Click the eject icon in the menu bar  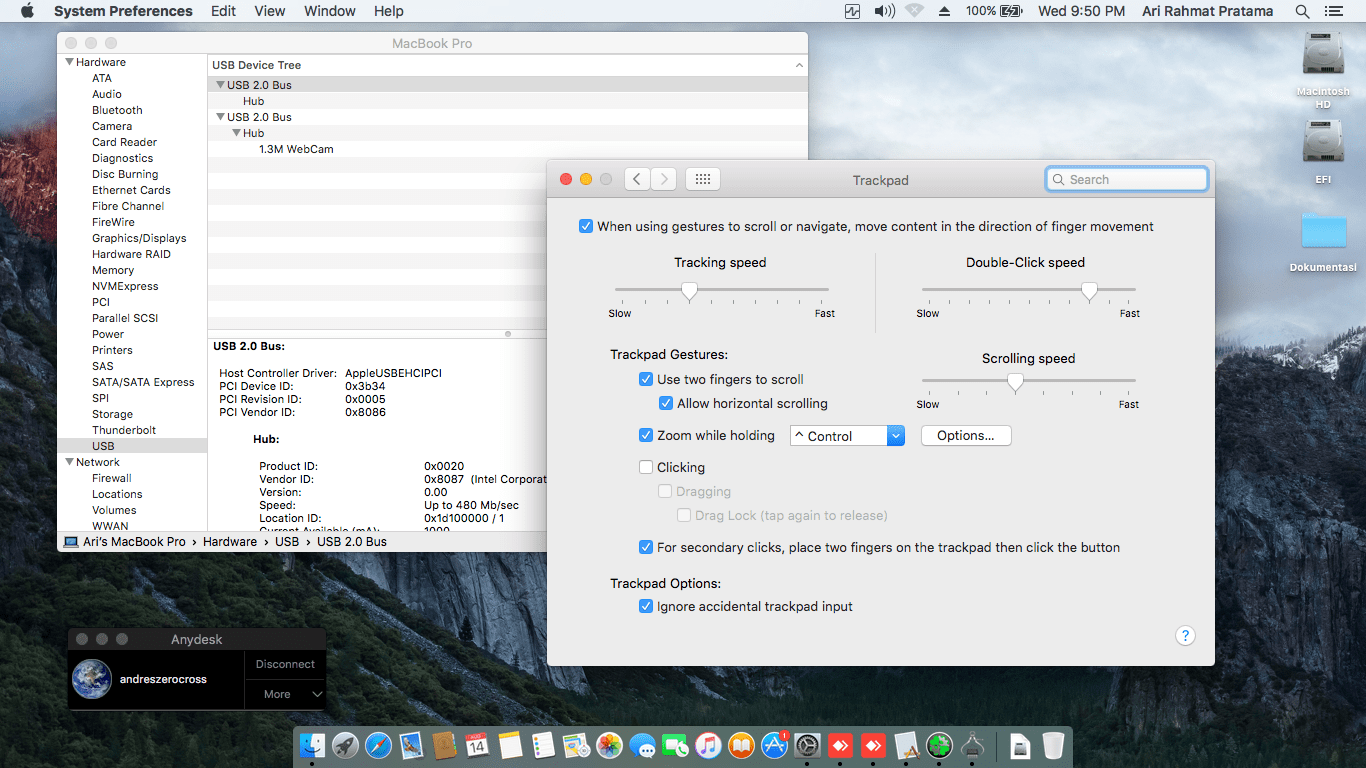(x=944, y=11)
